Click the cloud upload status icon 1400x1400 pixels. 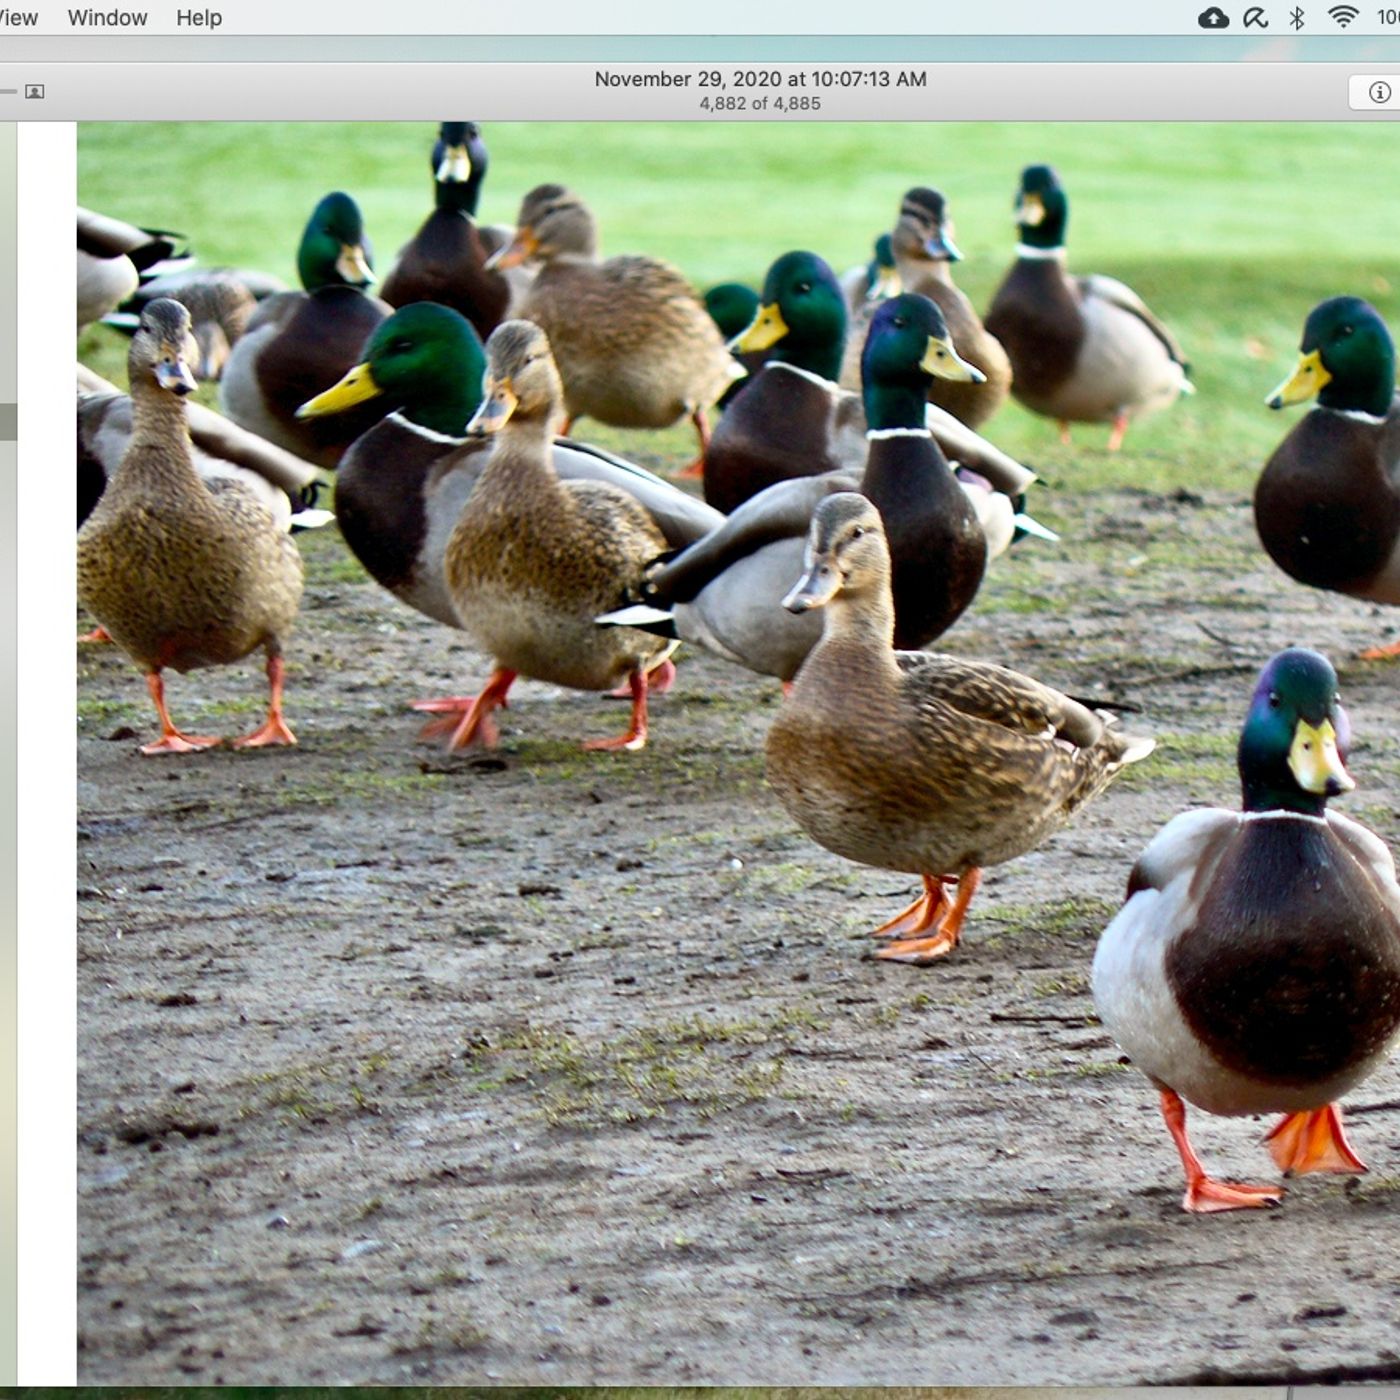[x=1213, y=17]
